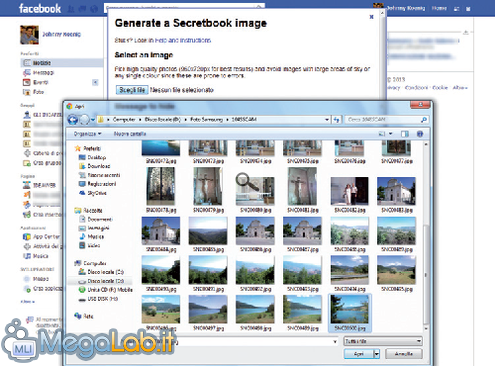Open SkyDrive in the navigation pane
This screenshot has height=366, width=495.
pos(97,193)
